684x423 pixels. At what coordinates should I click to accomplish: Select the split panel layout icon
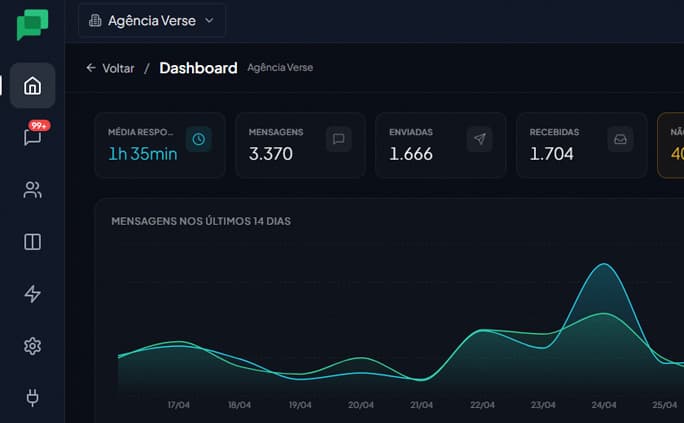32,242
